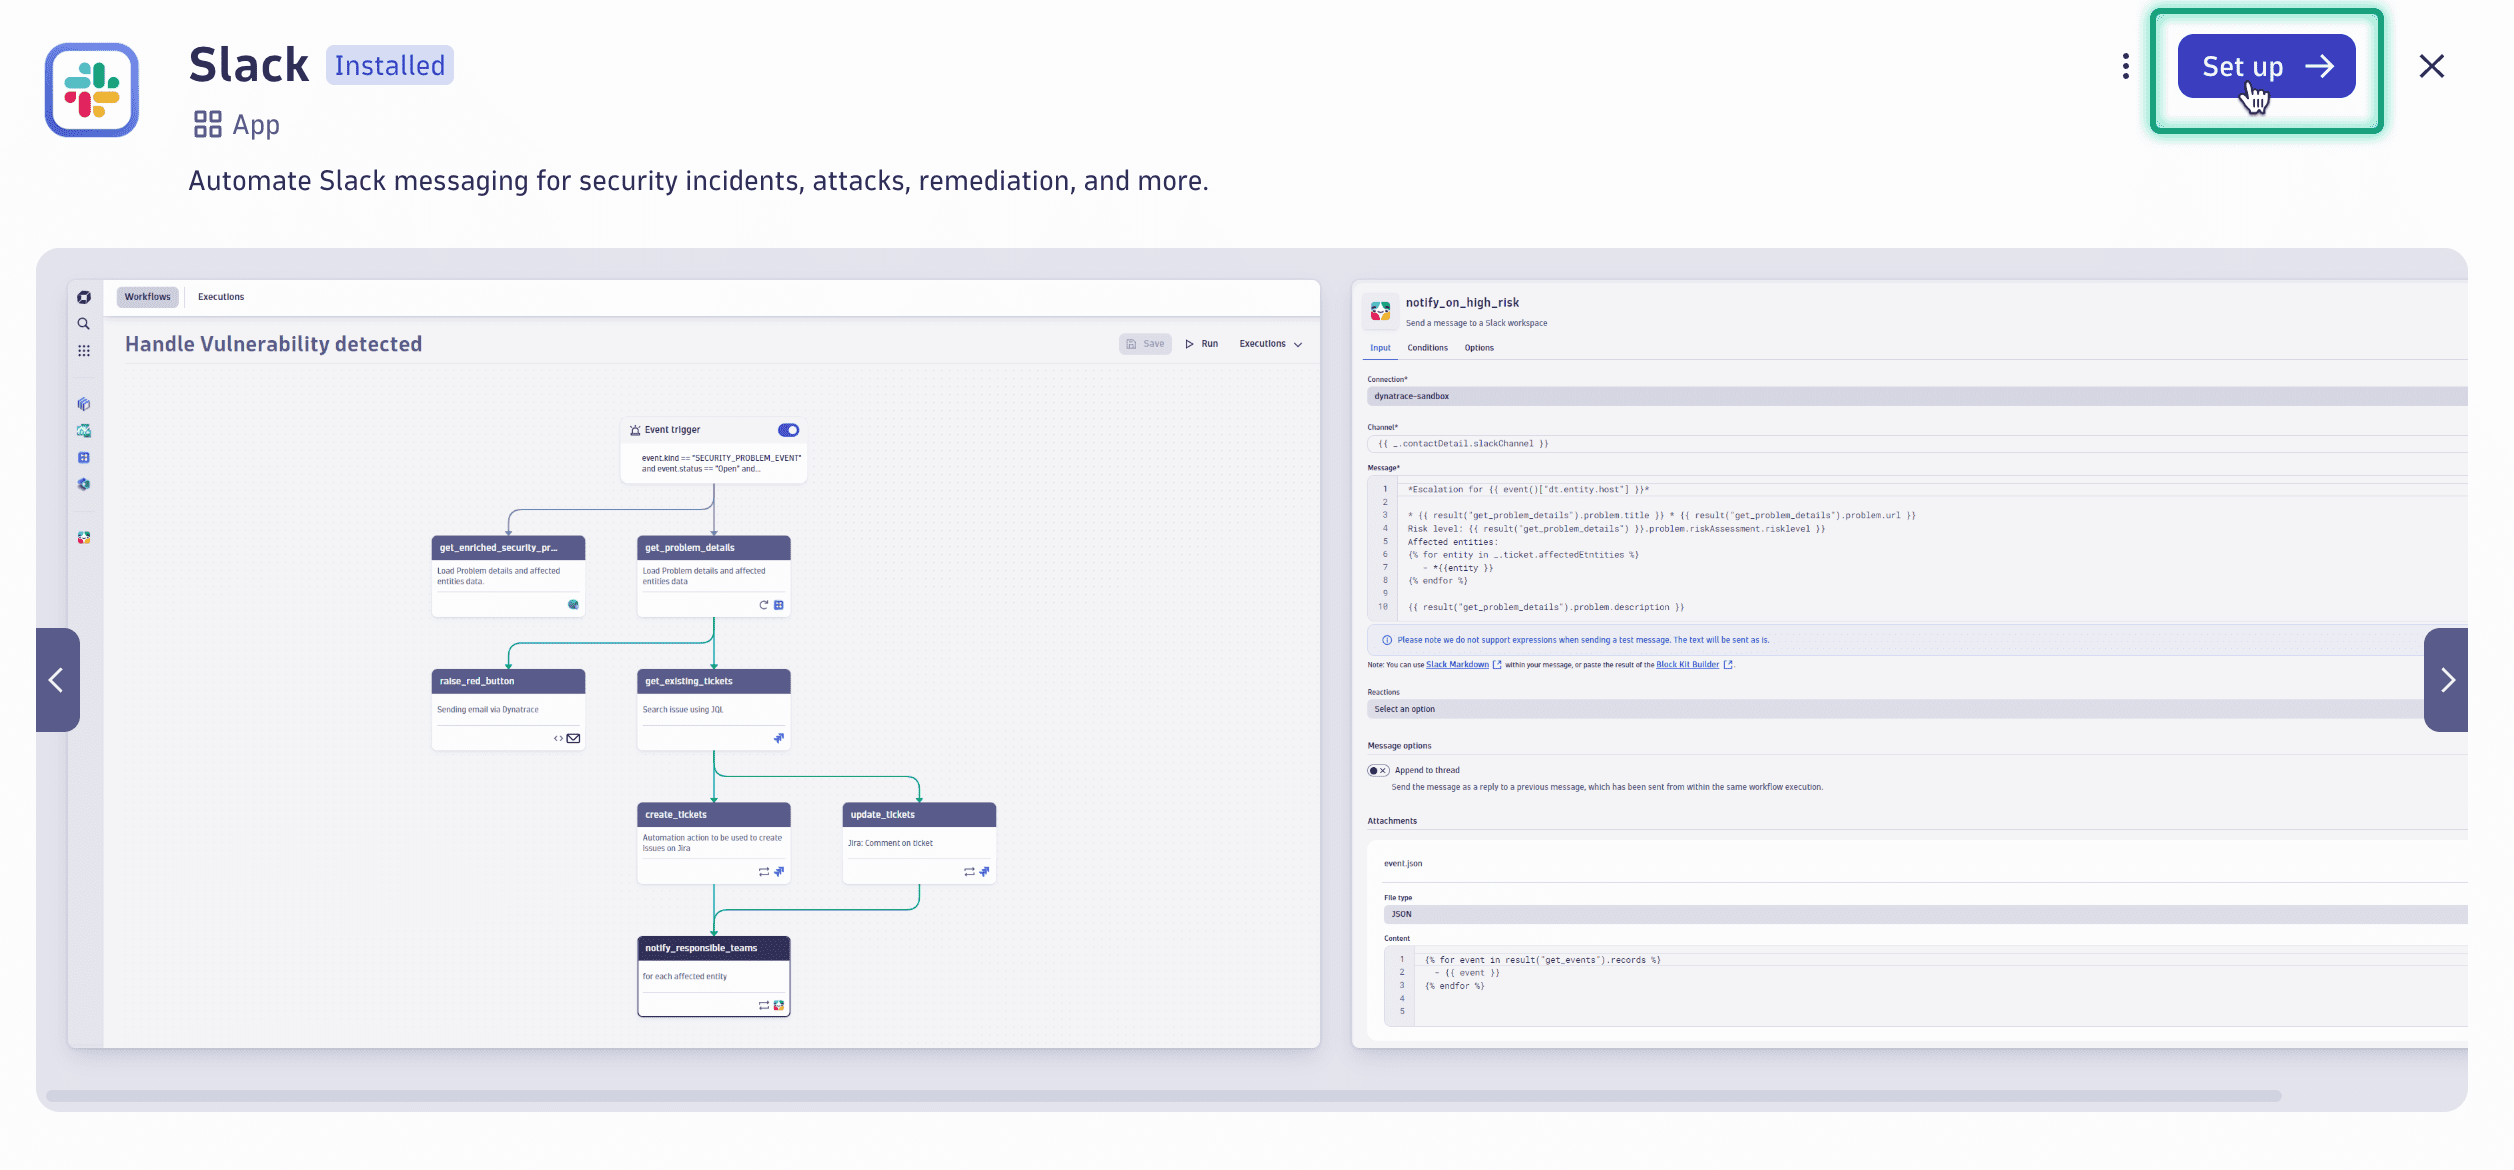Screen dimensions: 2514x1170
Task: Click the Slack icon beside notify_on_high_risk
Action: tap(1380, 311)
